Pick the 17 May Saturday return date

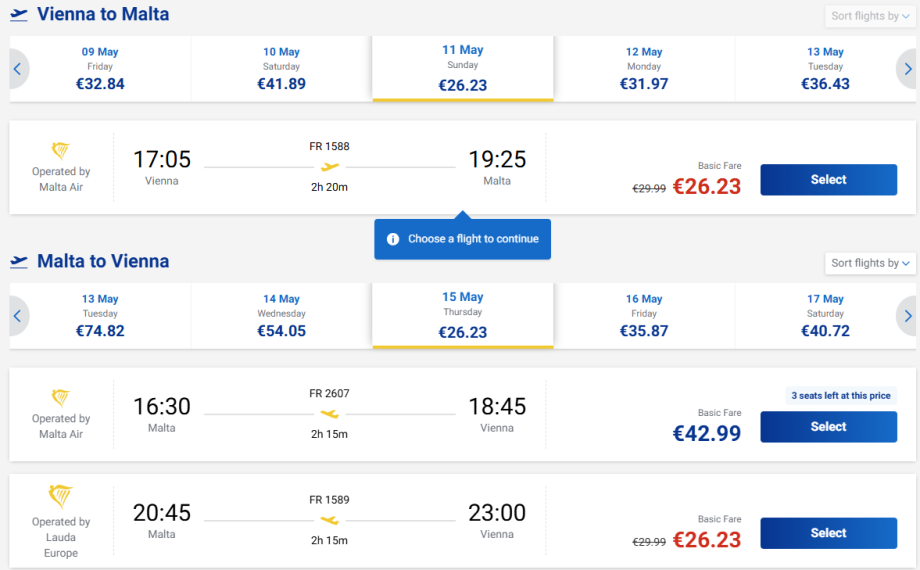pyautogui.click(x=825, y=315)
